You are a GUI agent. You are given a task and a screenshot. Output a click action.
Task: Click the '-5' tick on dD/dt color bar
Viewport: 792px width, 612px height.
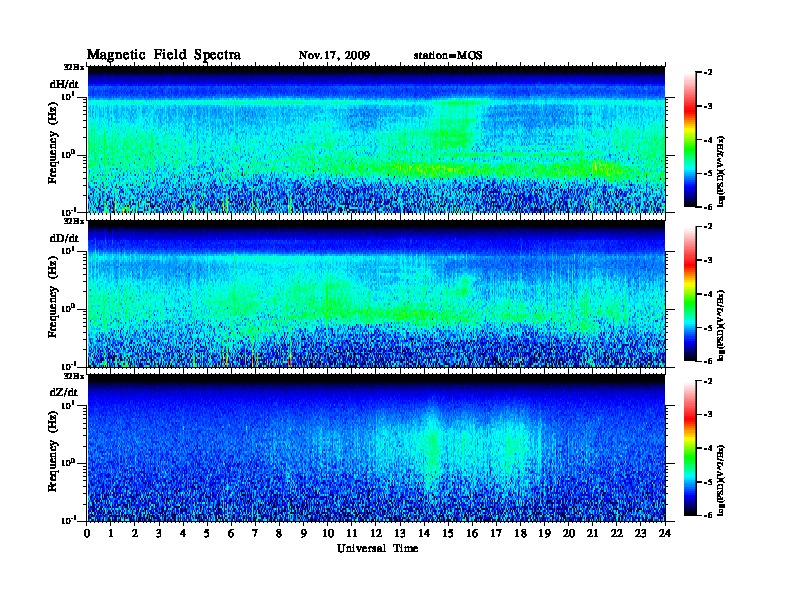point(708,328)
